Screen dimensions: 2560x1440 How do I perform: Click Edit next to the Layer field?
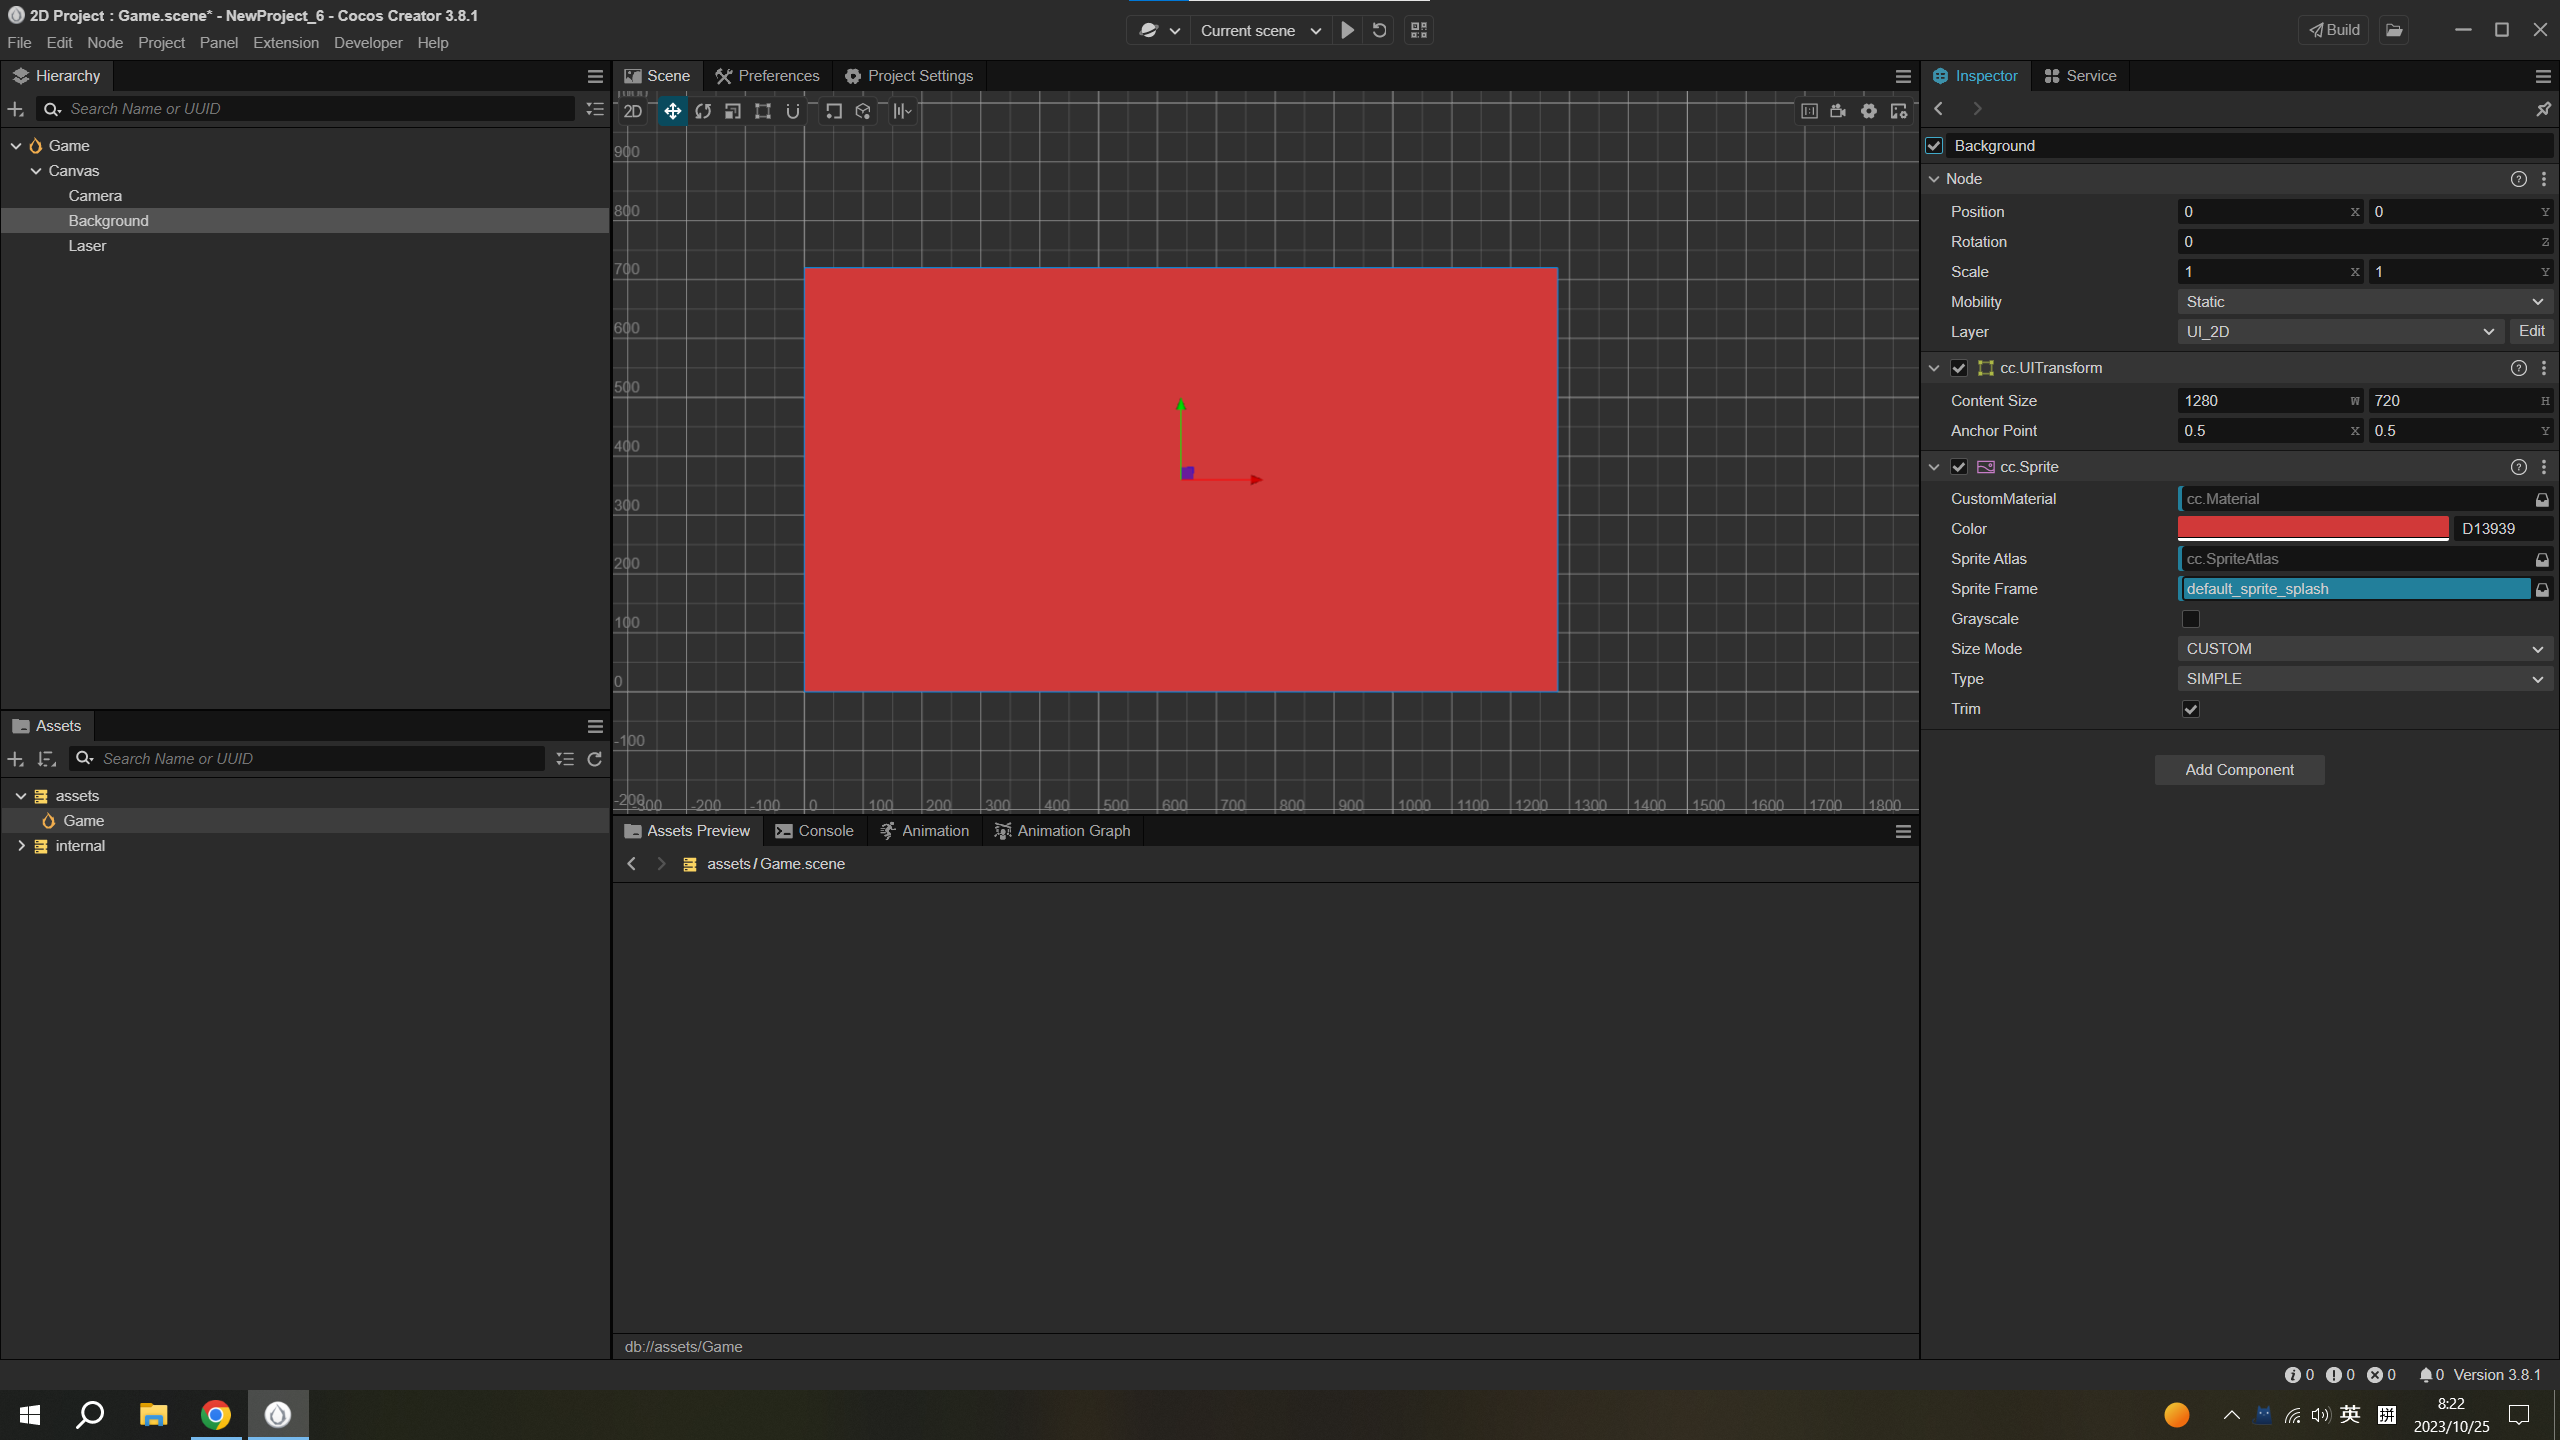(2531, 331)
